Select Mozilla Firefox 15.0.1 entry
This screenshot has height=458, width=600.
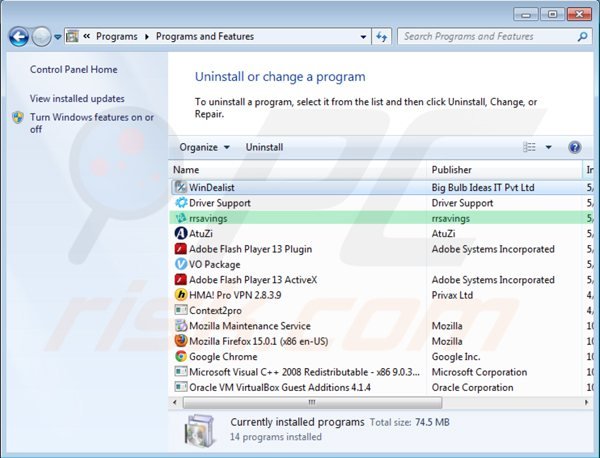[259, 341]
